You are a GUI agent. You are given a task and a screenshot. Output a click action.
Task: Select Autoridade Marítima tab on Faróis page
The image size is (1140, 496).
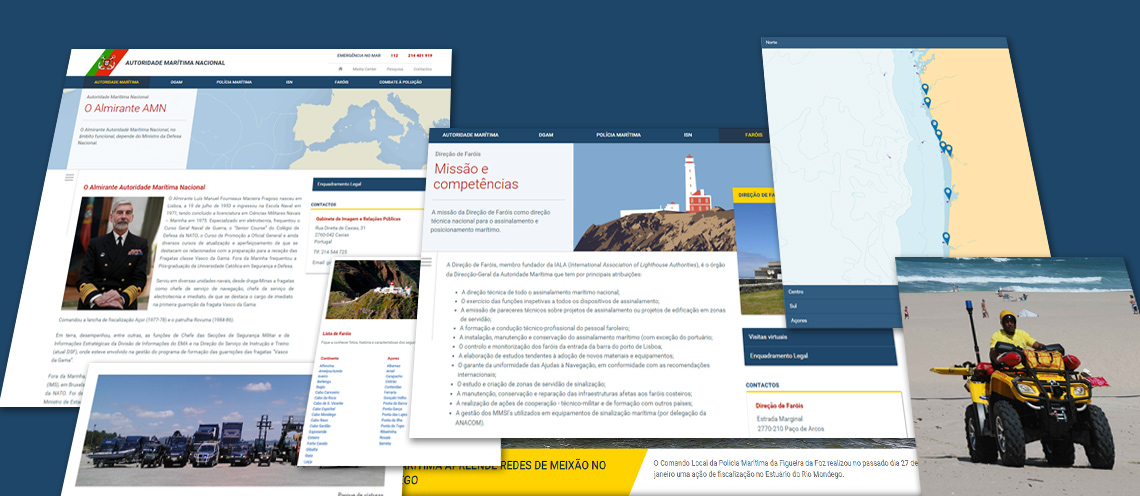click(x=470, y=135)
